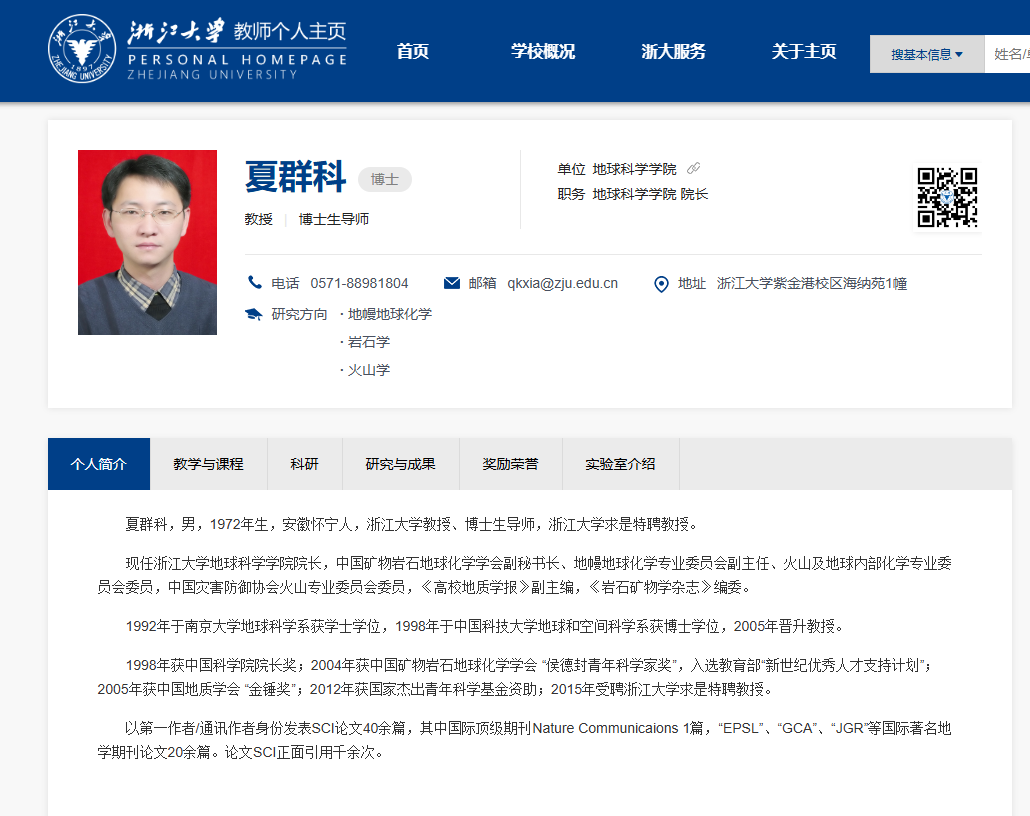Click the address 浙江大学紫金港校区海纳苑1幢
Viewport: 1030px width, 816px height.
812,283
